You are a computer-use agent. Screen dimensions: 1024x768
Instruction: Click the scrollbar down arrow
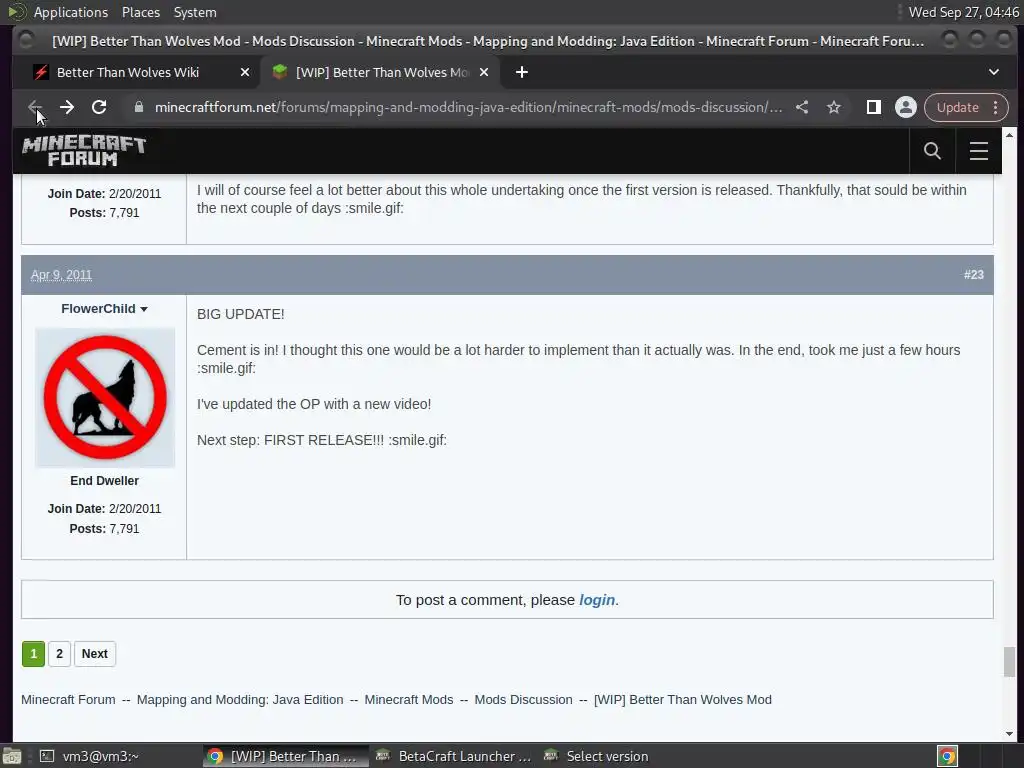(1009, 733)
